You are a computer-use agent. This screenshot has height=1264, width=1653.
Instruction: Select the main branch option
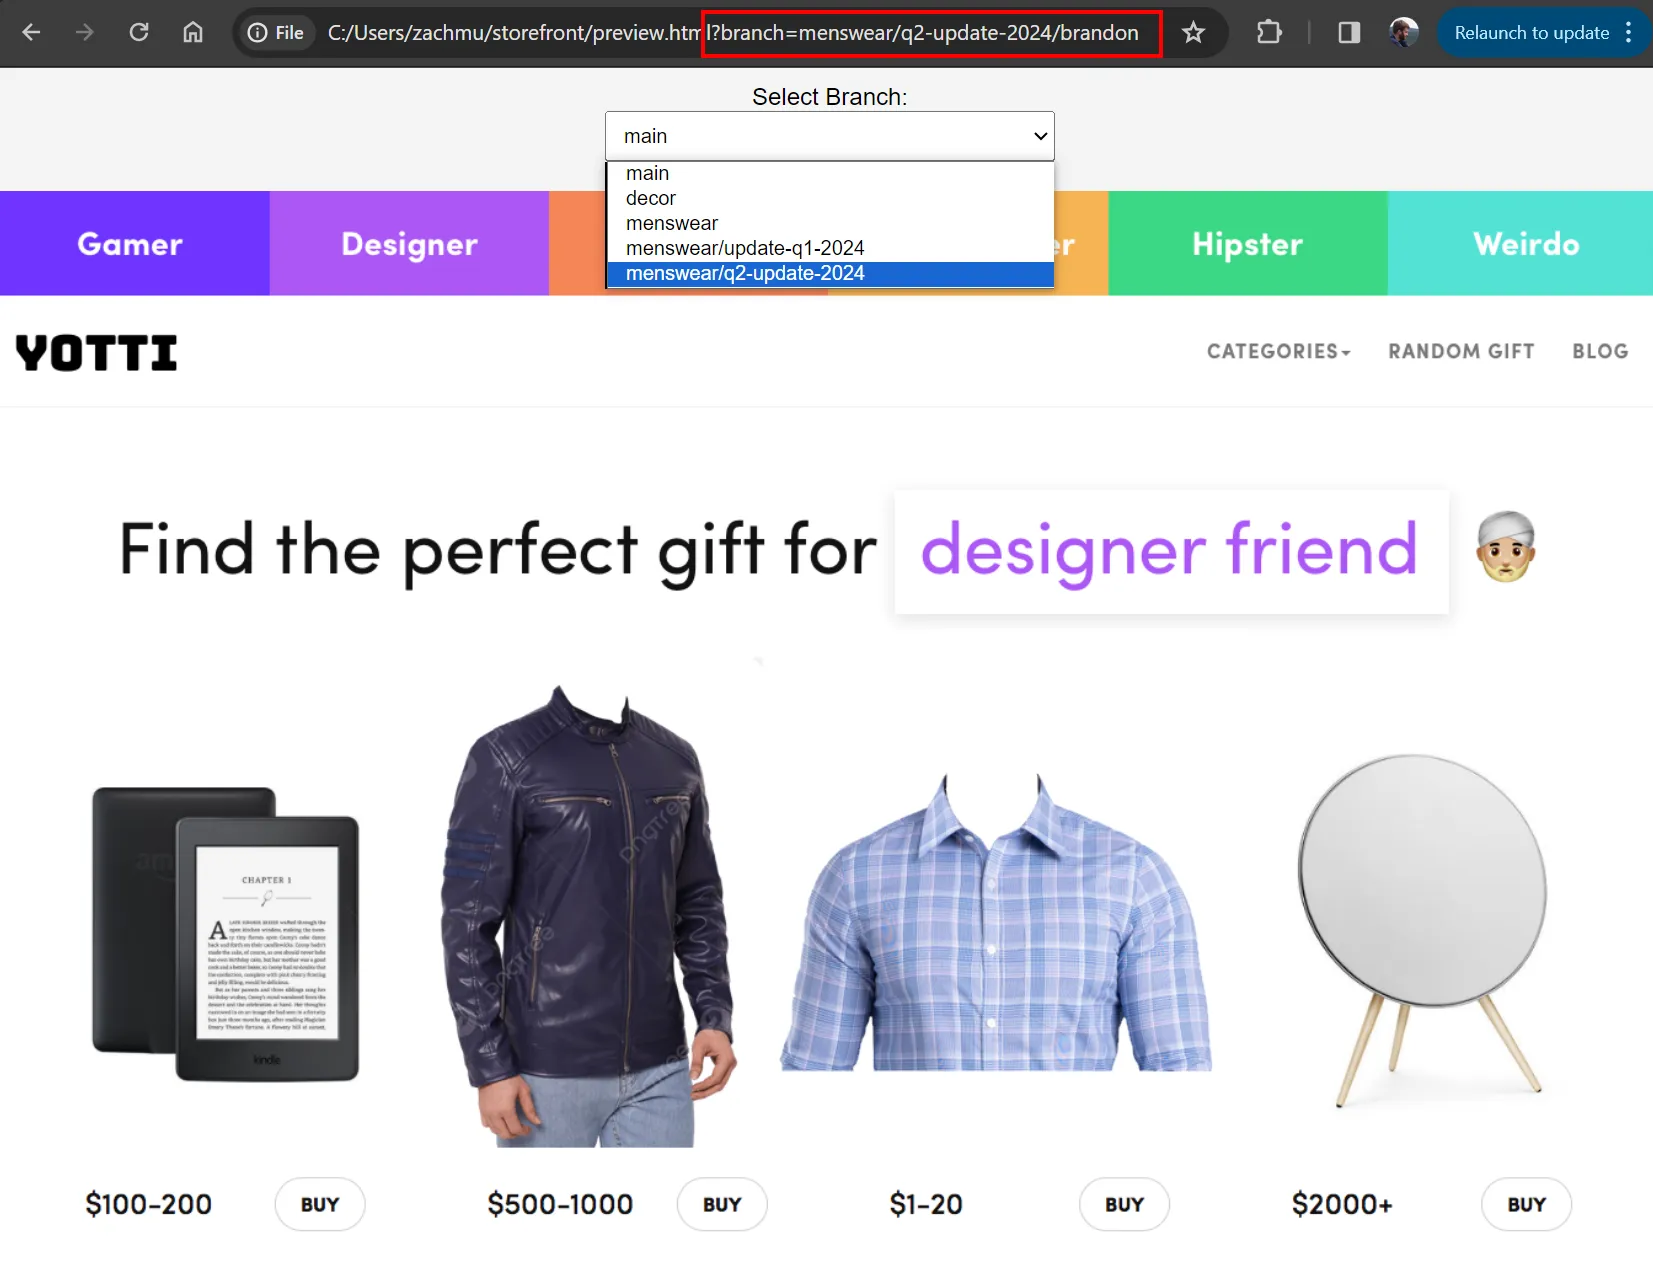(648, 172)
